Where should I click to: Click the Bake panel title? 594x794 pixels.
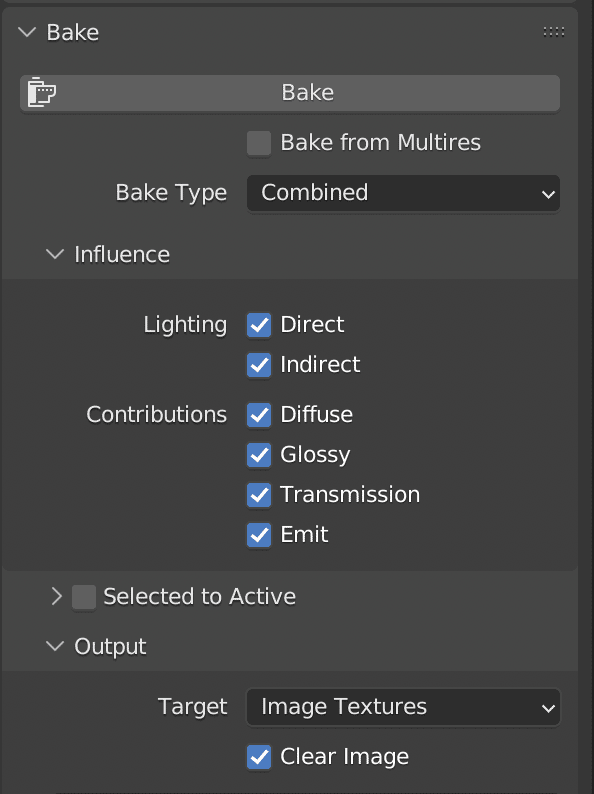click(x=72, y=32)
